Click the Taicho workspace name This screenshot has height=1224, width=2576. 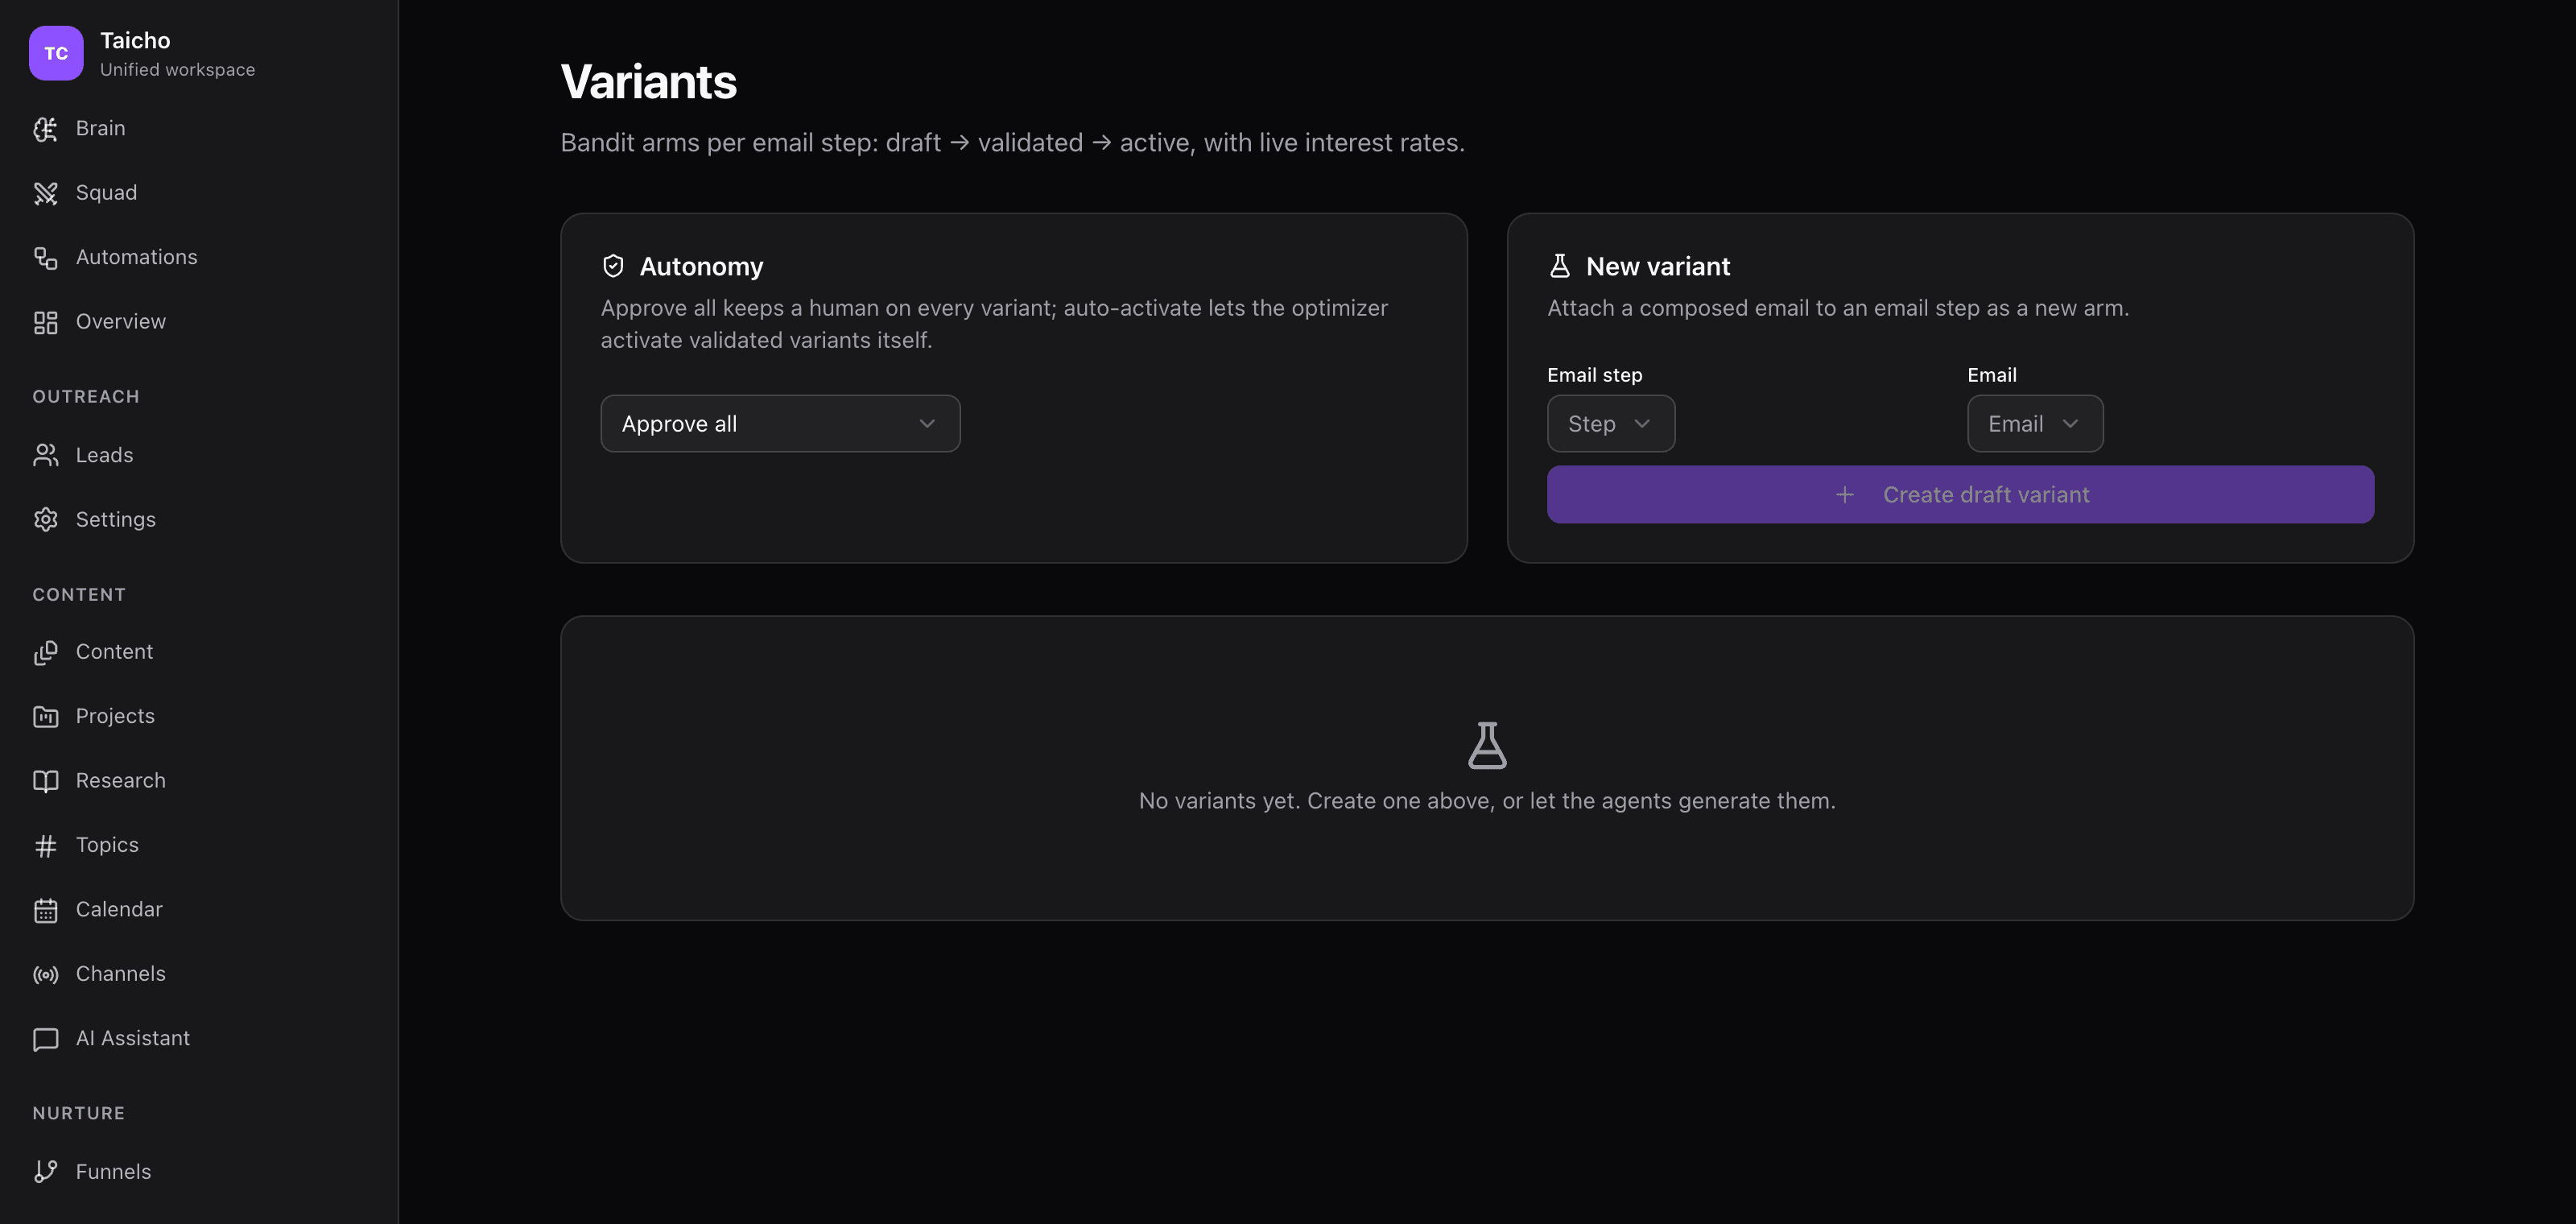[135, 41]
